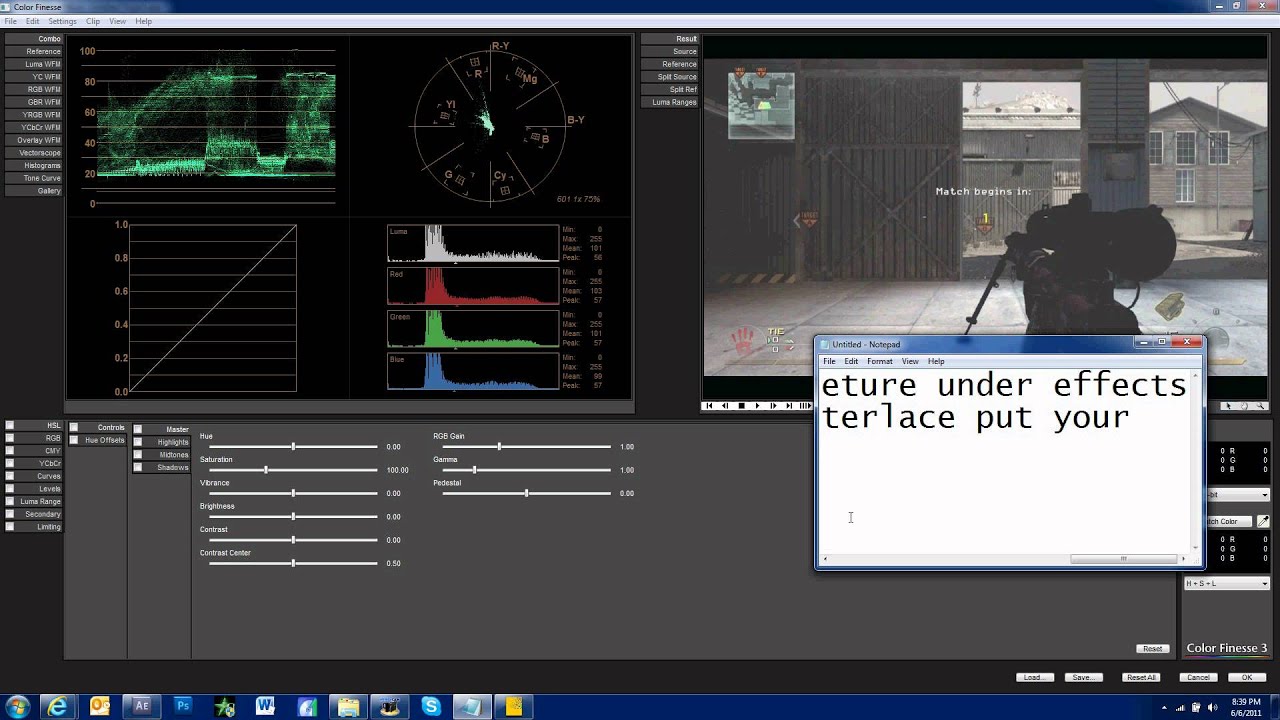Switch to the Histograms display tab
Image resolution: width=1280 pixels, height=720 pixels.
click(x=33, y=165)
